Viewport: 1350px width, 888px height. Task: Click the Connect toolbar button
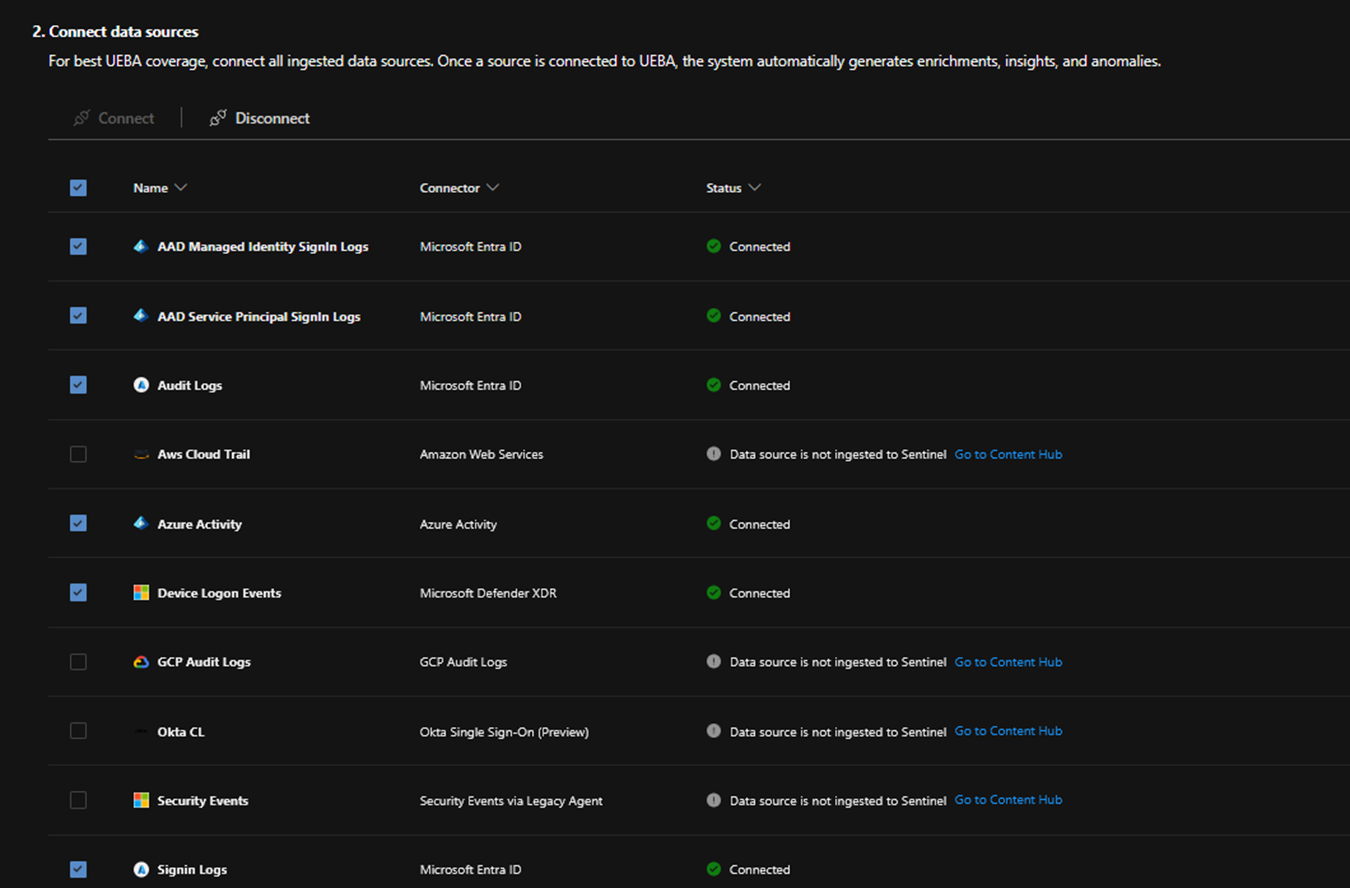pyautogui.click(x=114, y=118)
